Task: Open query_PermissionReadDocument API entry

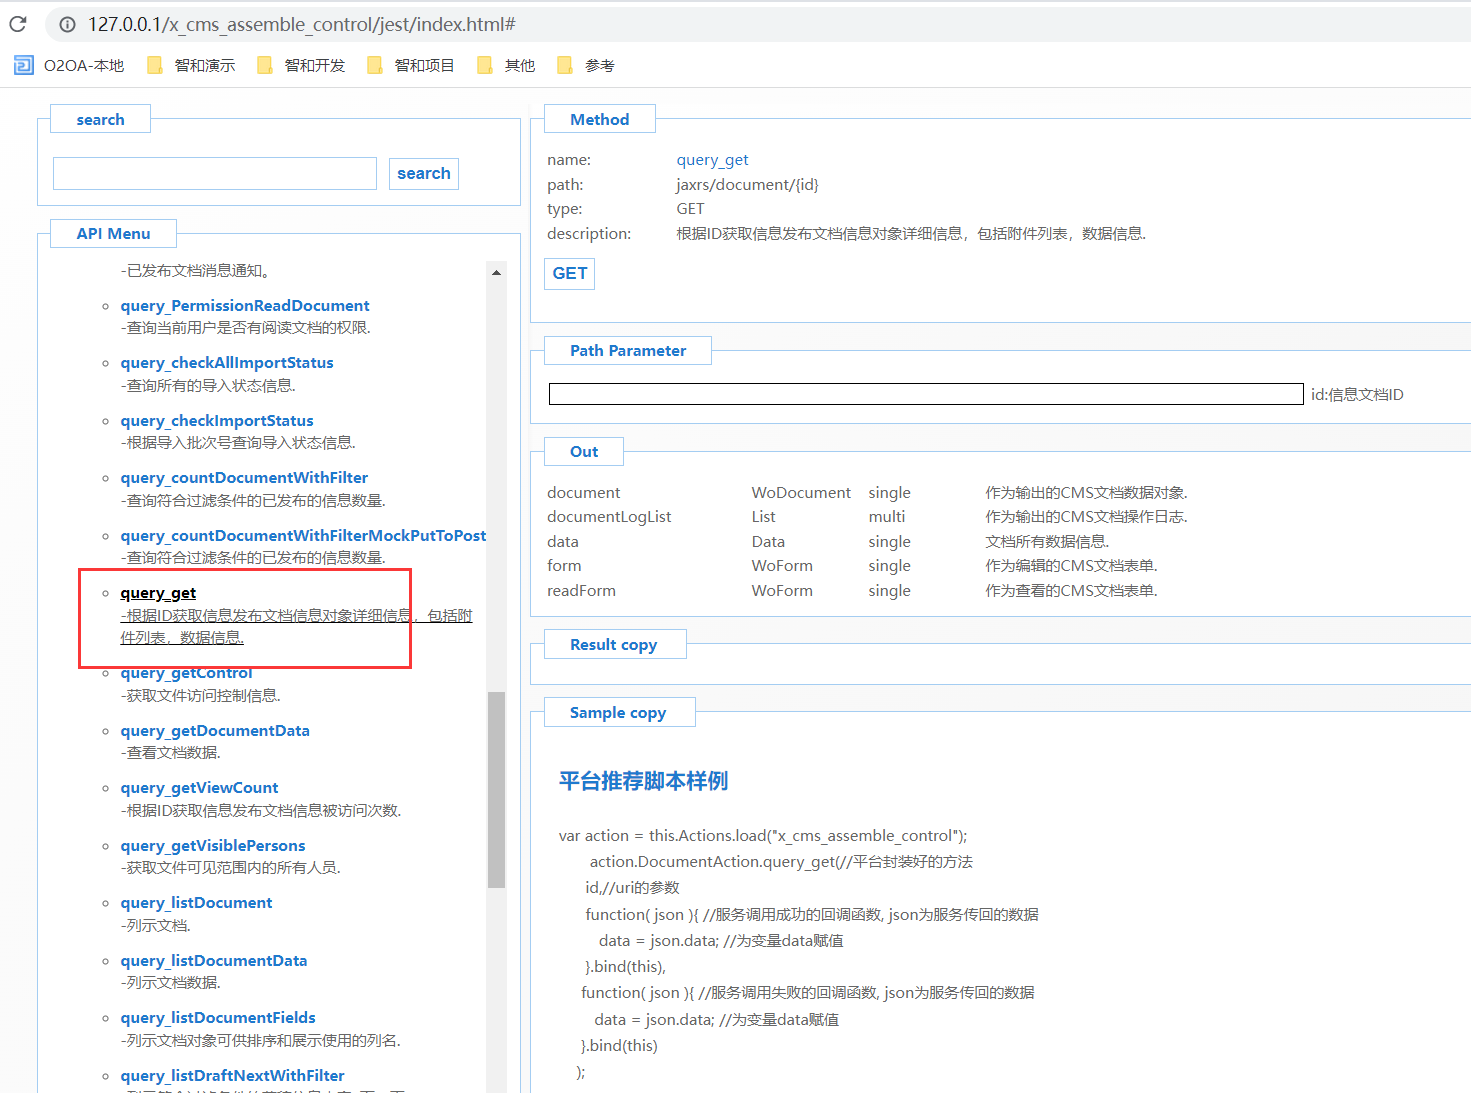Action: [x=245, y=306]
